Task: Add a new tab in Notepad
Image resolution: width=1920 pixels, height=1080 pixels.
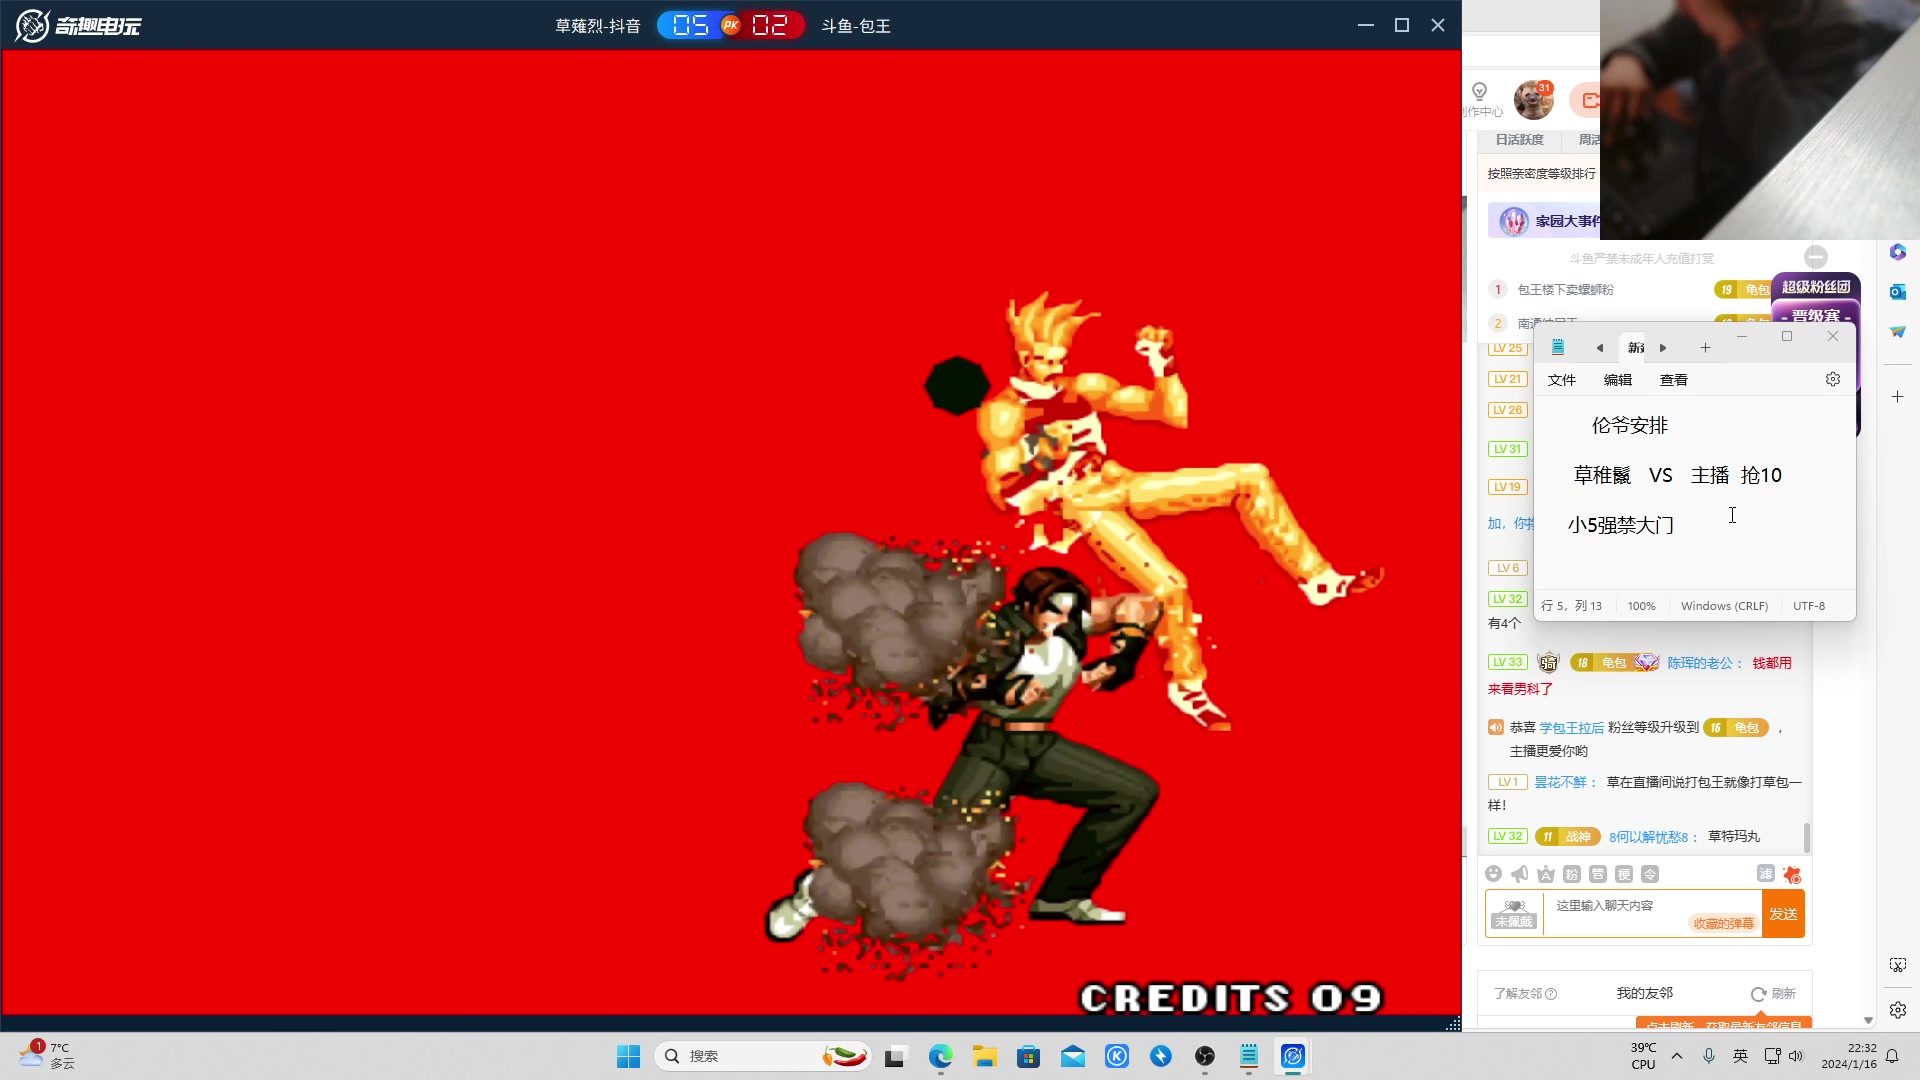Action: click(1706, 348)
